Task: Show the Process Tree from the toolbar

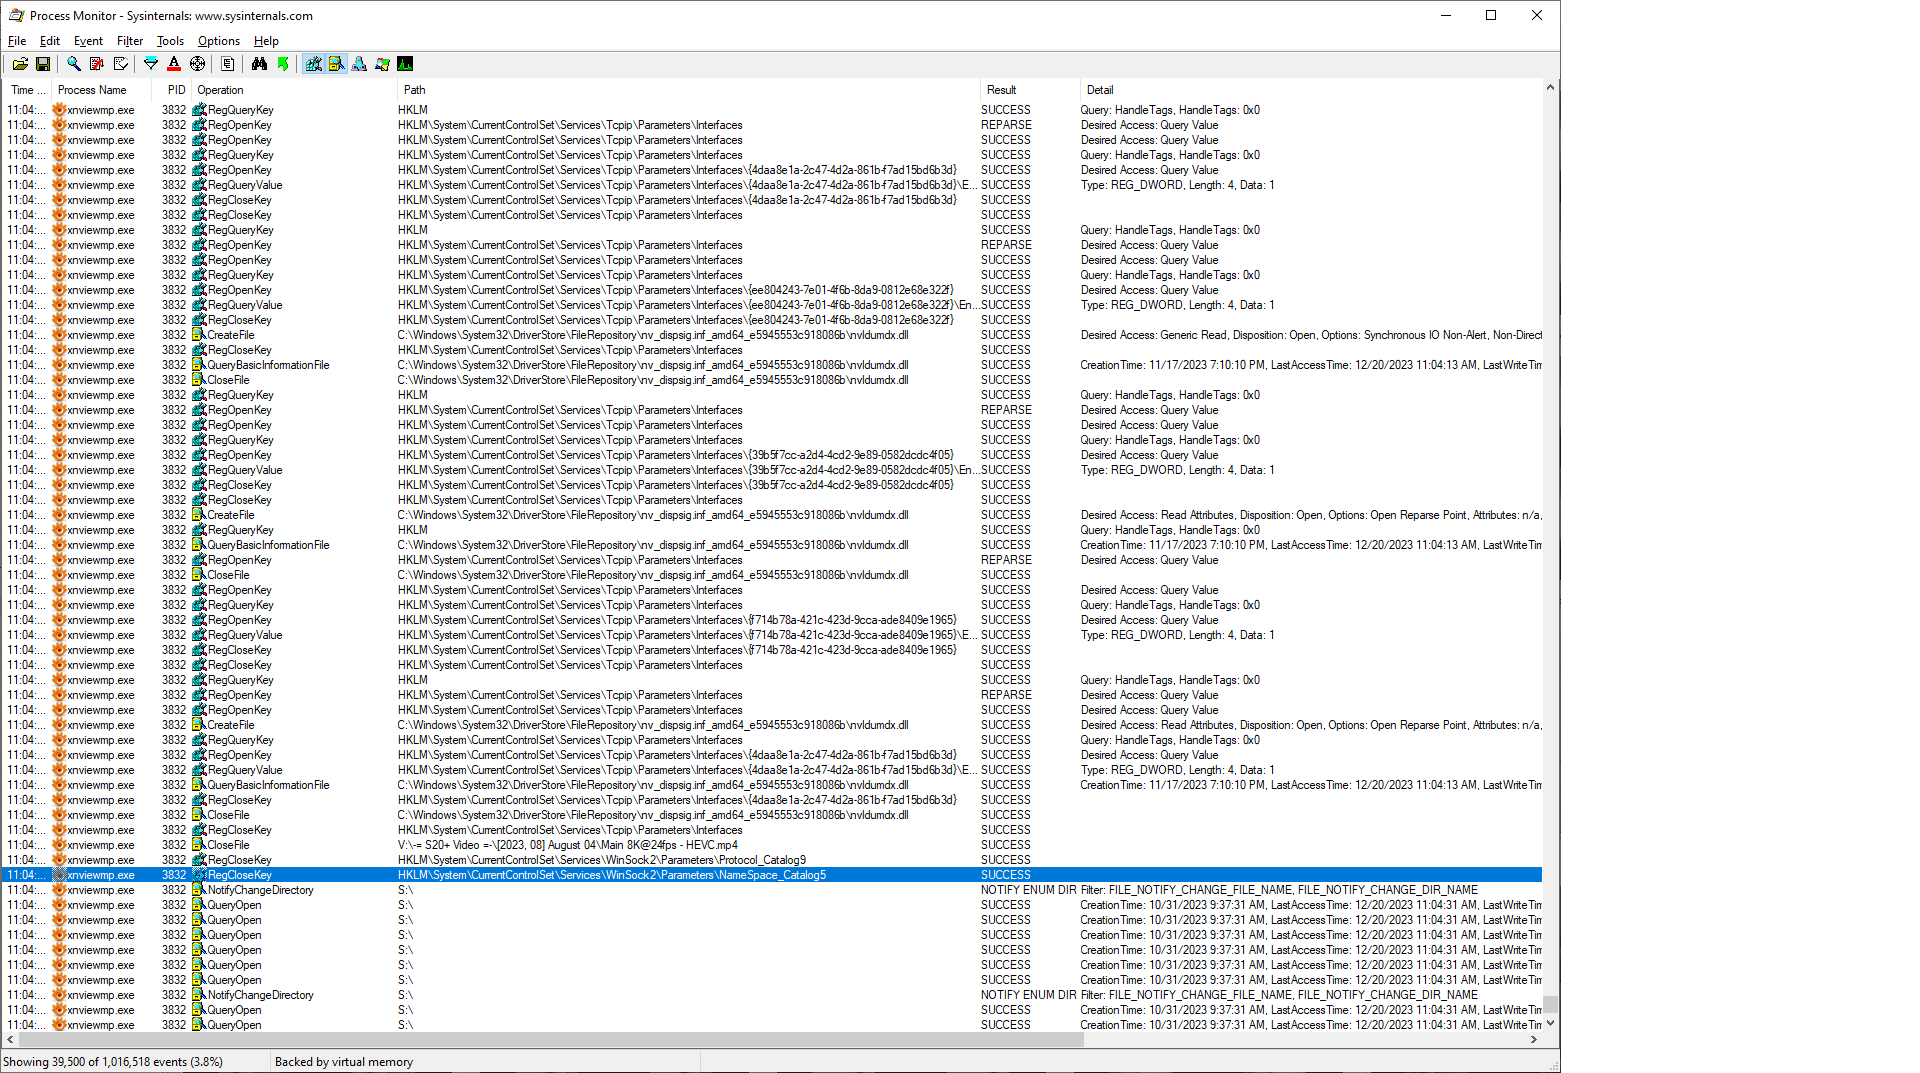Action: (228, 64)
